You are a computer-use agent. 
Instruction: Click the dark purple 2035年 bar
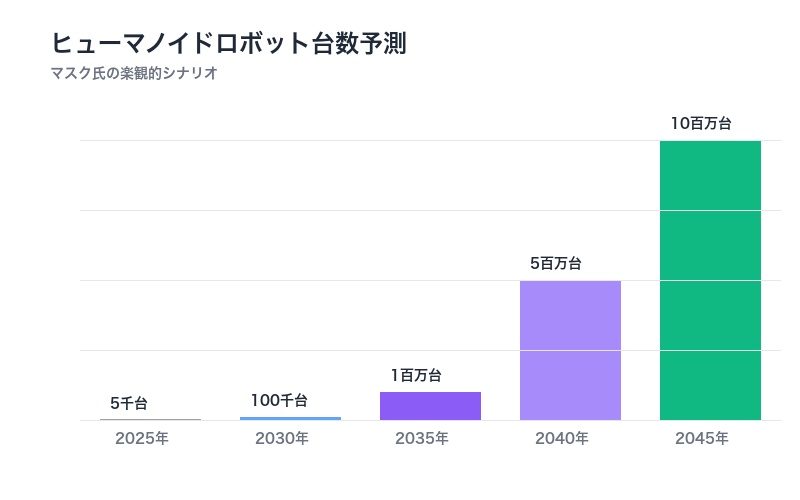(430, 406)
